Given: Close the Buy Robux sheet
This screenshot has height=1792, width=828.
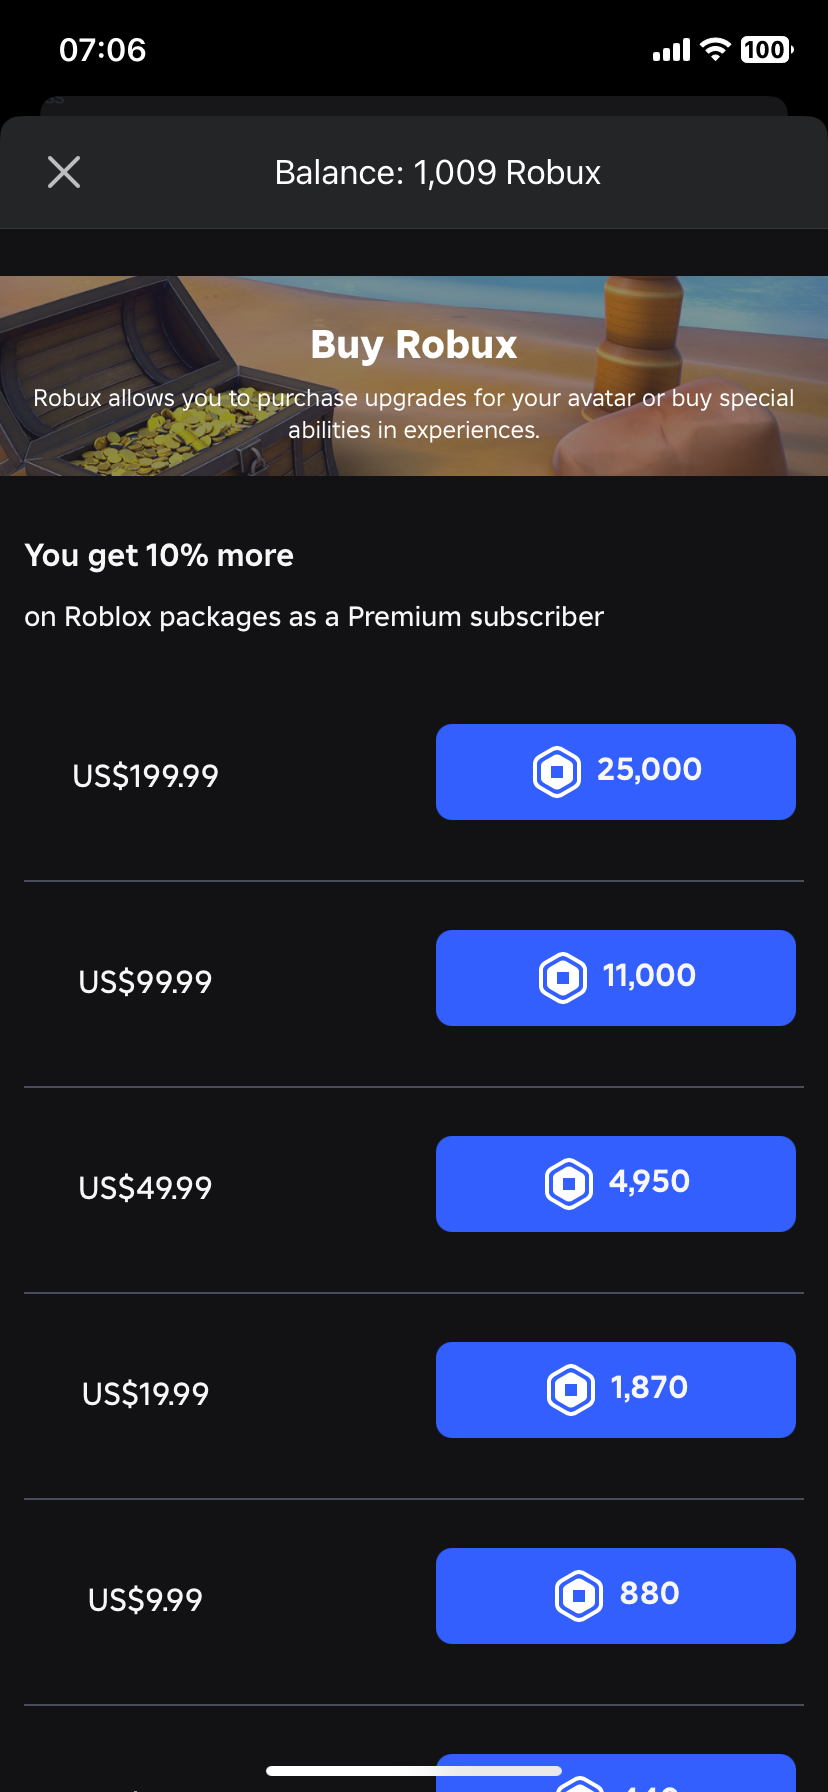Looking at the screenshot, I should [64, 172].
